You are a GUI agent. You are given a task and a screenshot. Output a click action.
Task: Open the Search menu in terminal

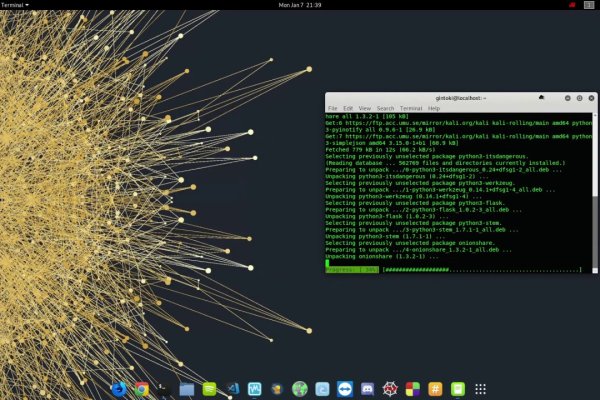point(385,108)
